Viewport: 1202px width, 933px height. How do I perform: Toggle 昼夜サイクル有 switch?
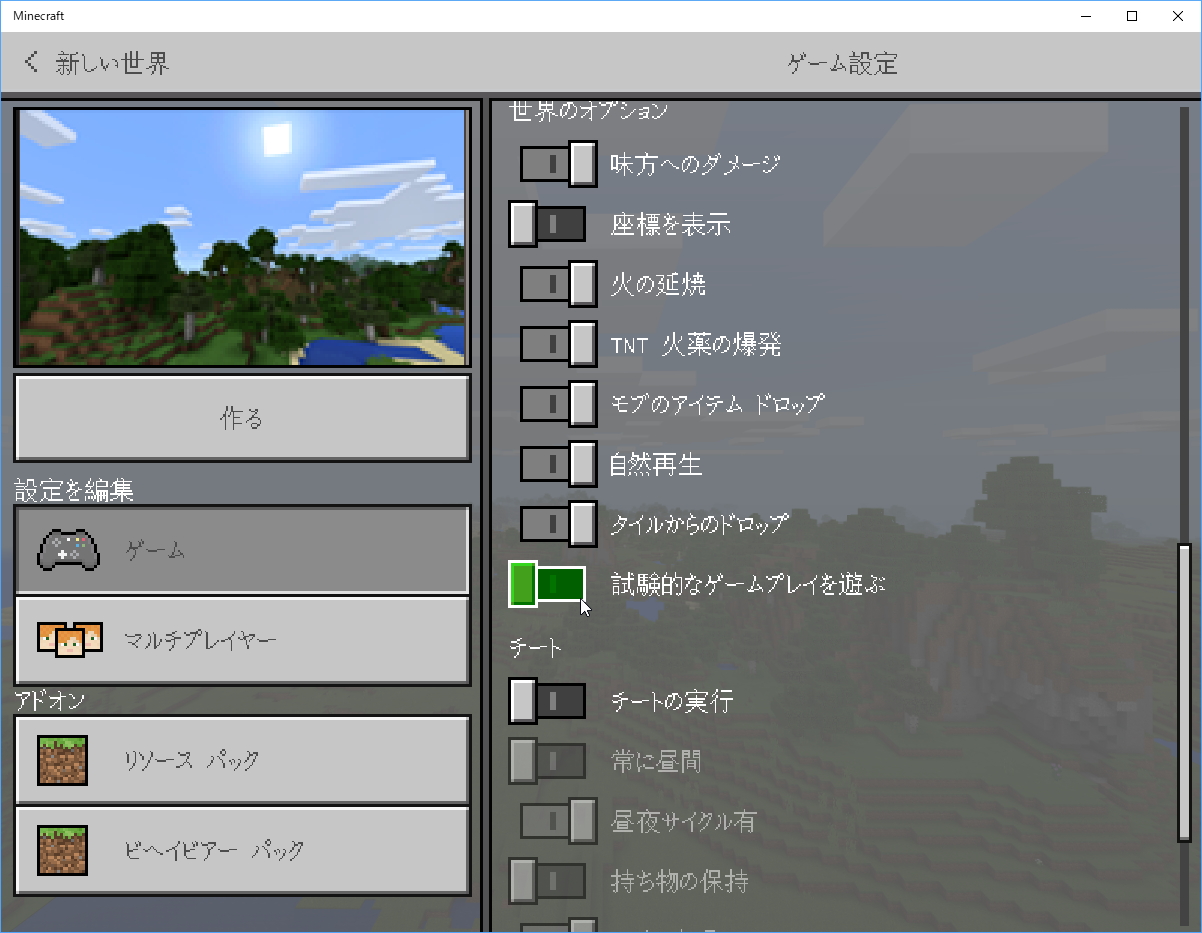(558, 821)
